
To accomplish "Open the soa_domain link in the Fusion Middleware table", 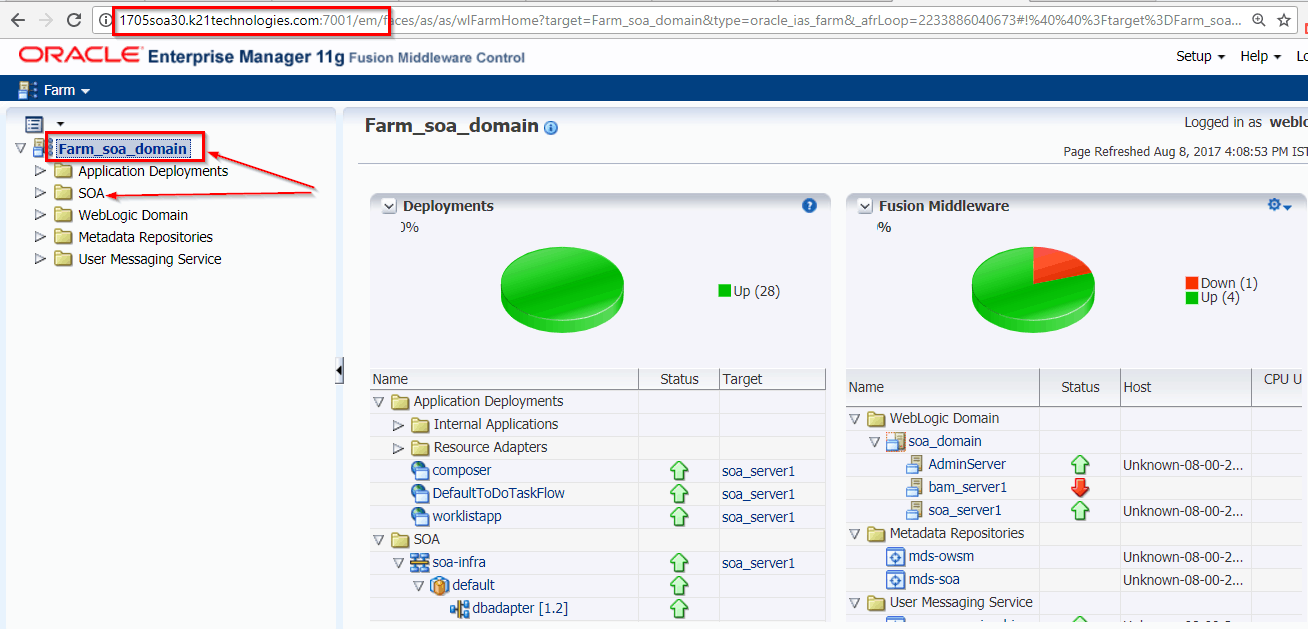I will (x=945, y=441).
